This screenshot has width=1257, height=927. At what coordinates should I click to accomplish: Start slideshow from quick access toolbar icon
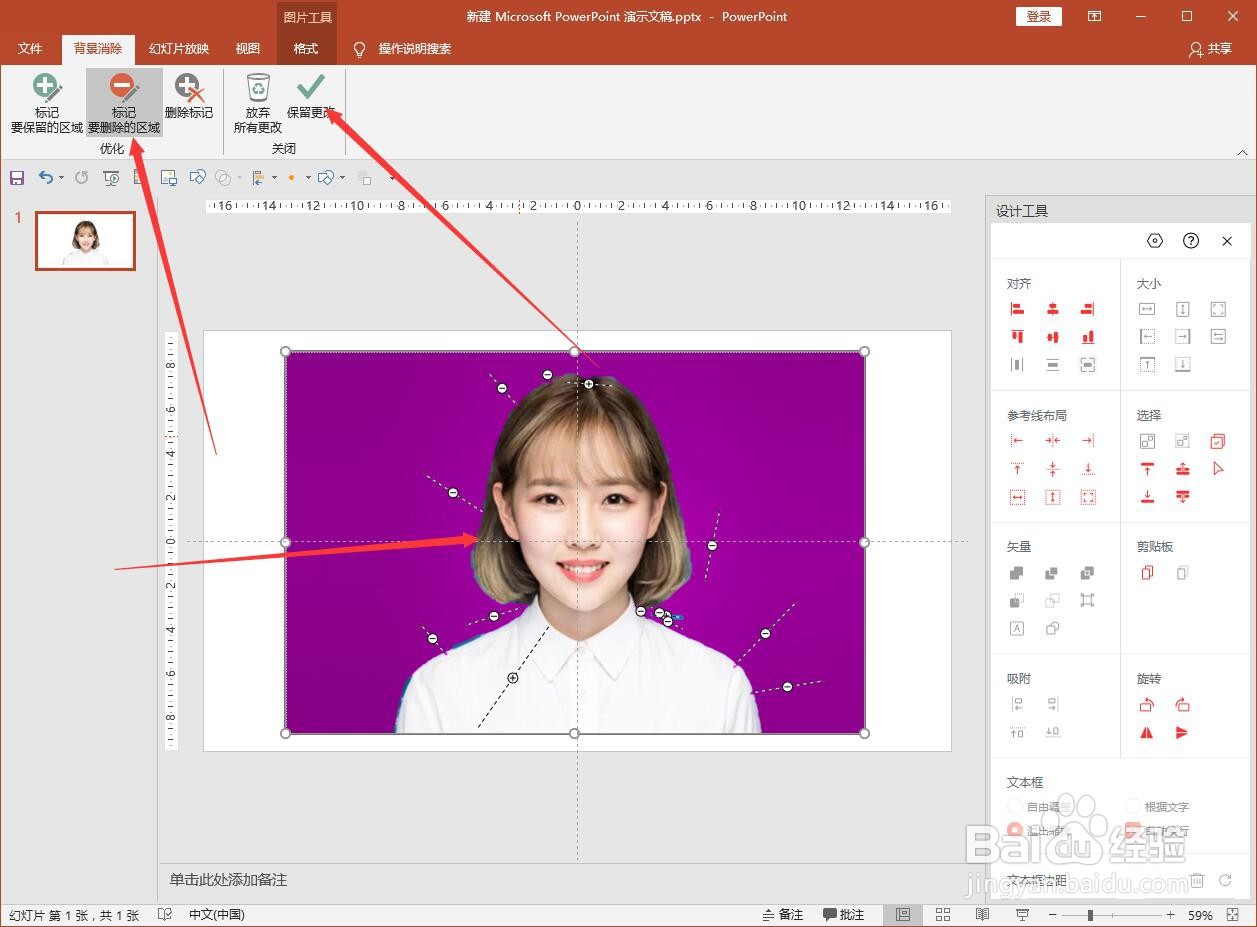[x=111, y=178]
